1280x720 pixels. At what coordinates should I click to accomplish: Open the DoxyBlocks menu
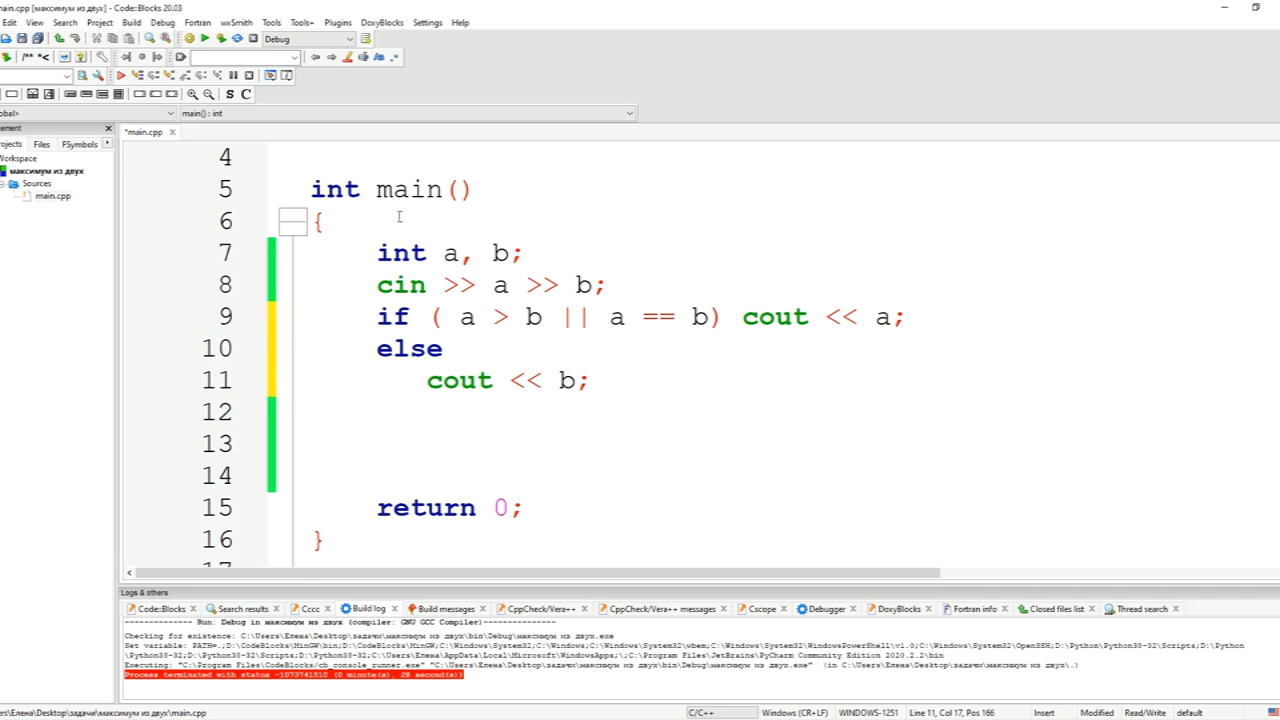click(x=382, y=22)
